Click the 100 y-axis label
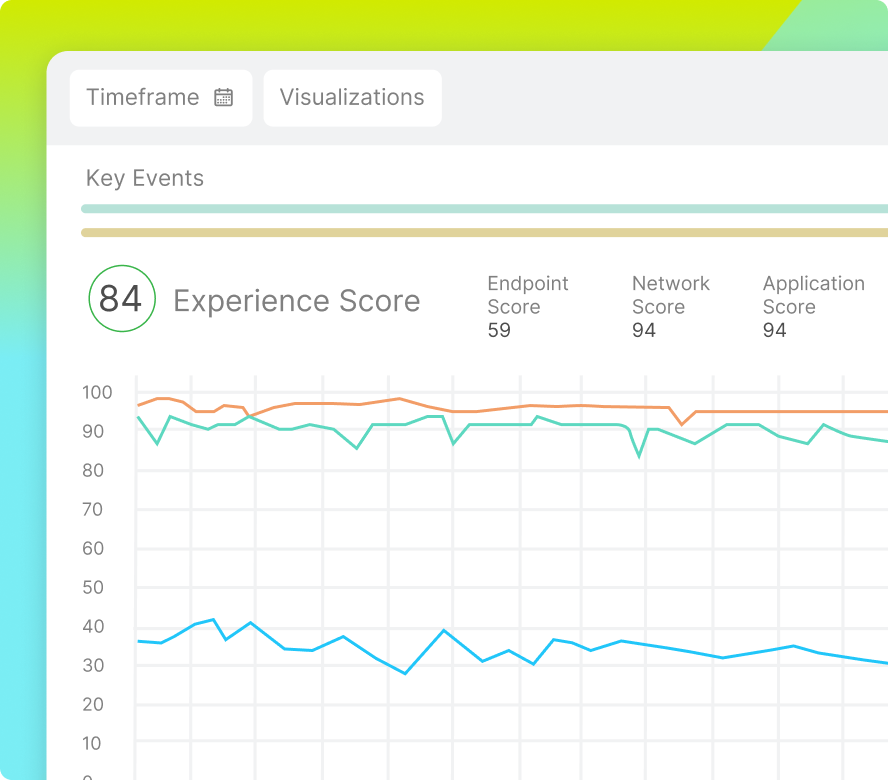 (97, 393)
